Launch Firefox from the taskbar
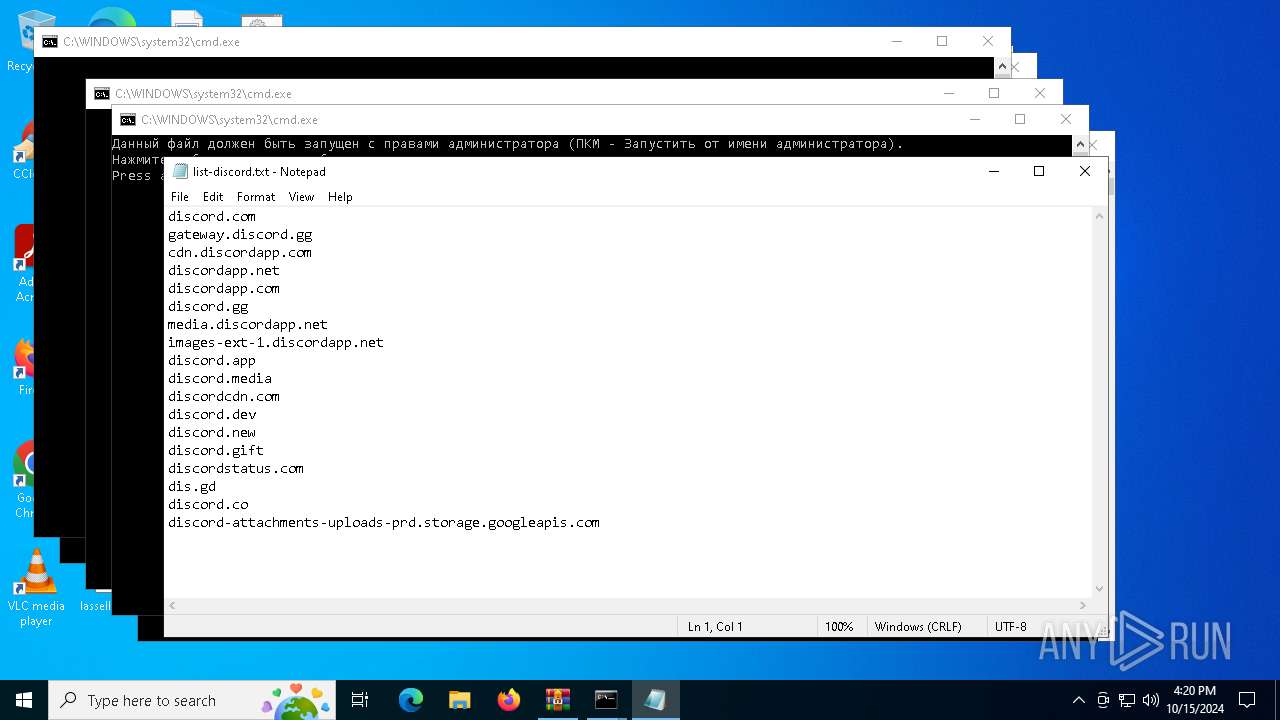This screenshot has width=1280, height=720. [x=508, y=700]
